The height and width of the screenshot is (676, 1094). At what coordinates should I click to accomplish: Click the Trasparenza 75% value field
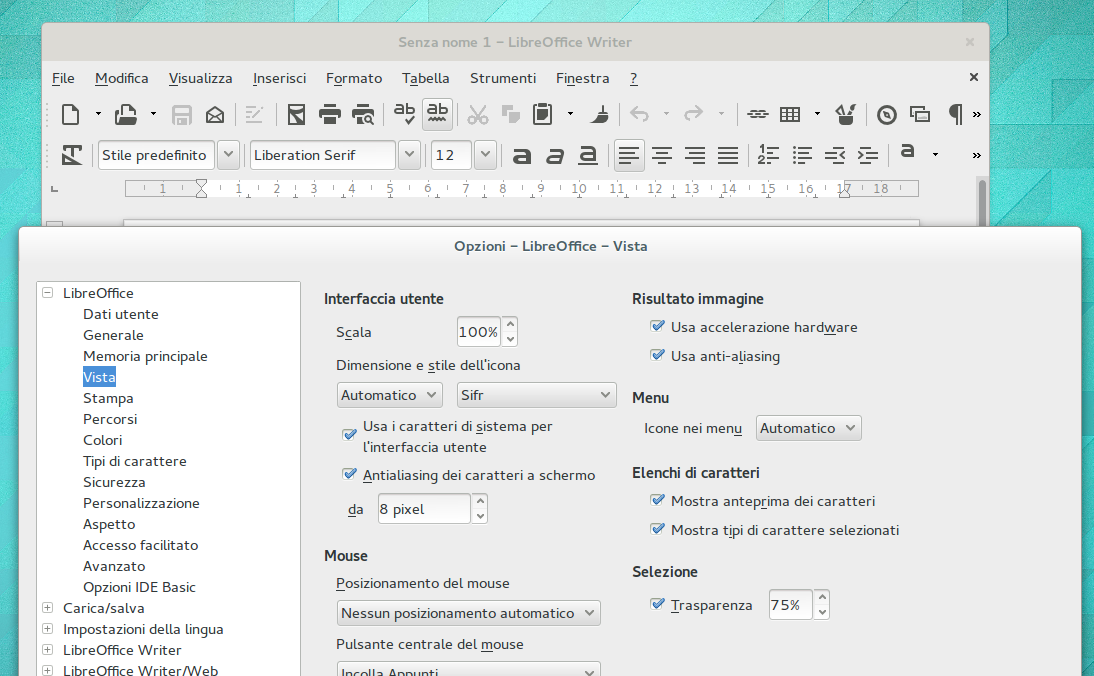tap(790, 605)
